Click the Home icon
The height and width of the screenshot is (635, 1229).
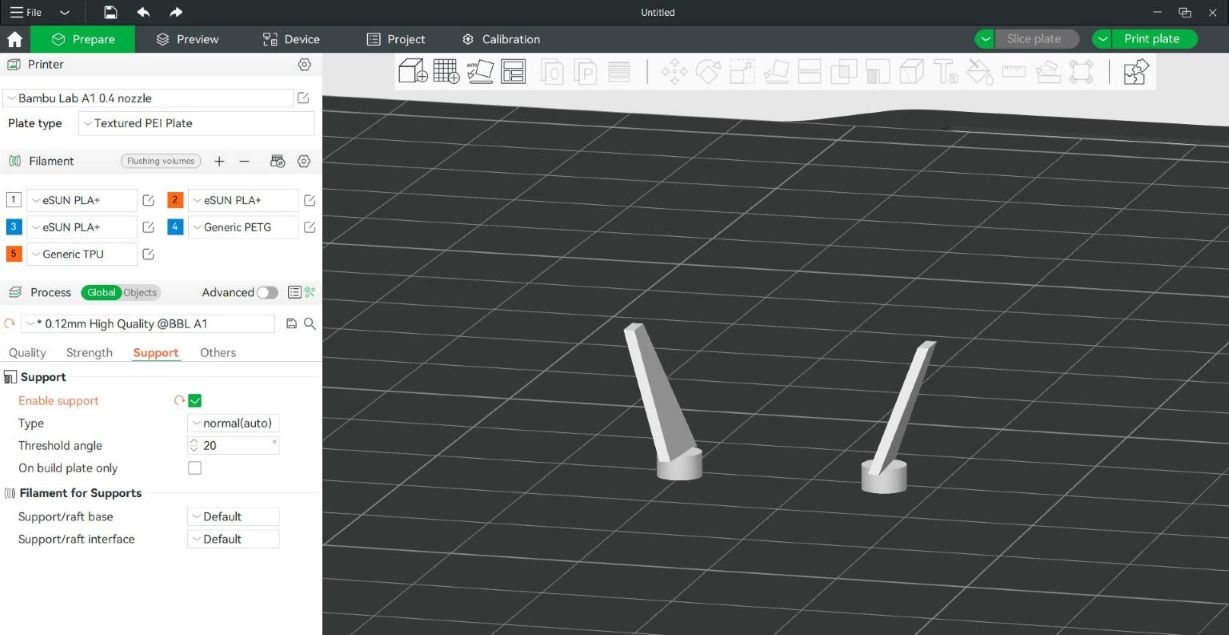click(x=14, y=39)
